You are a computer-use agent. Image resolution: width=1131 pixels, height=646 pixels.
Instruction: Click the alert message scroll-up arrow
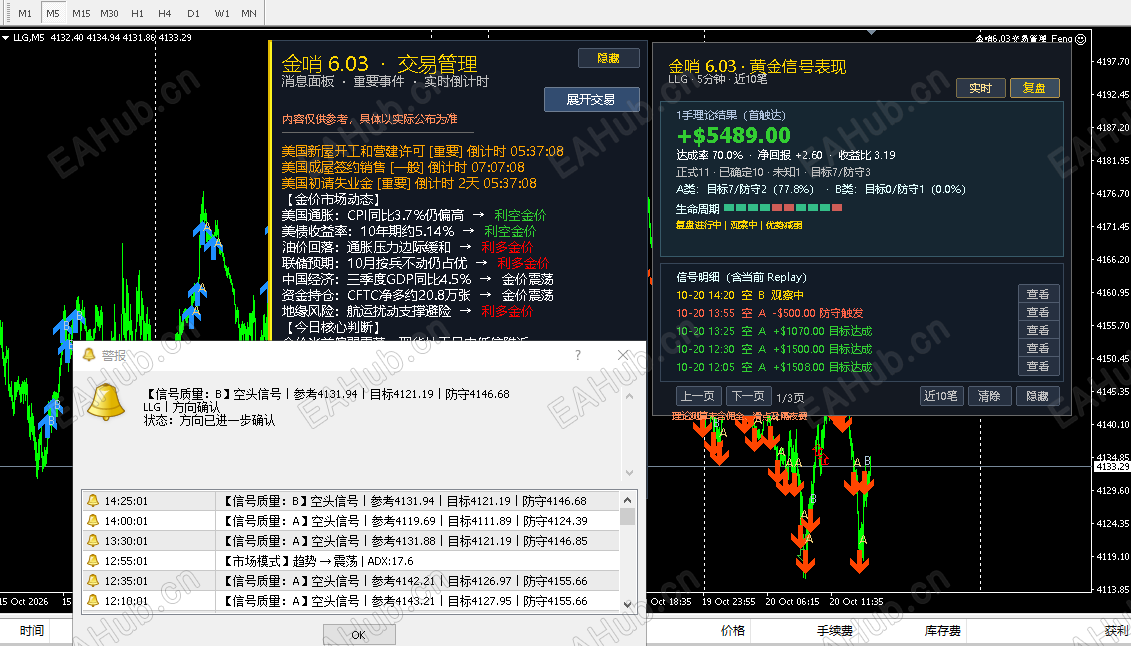click(629, 396)
